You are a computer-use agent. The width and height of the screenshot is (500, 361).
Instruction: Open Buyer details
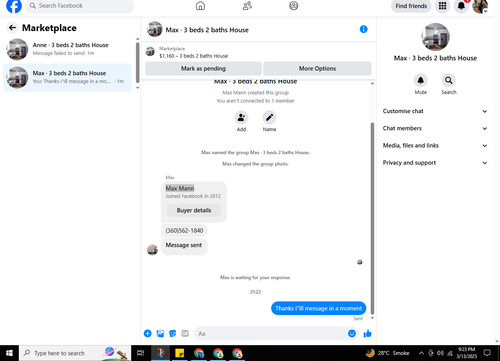(x=194, y=210)
